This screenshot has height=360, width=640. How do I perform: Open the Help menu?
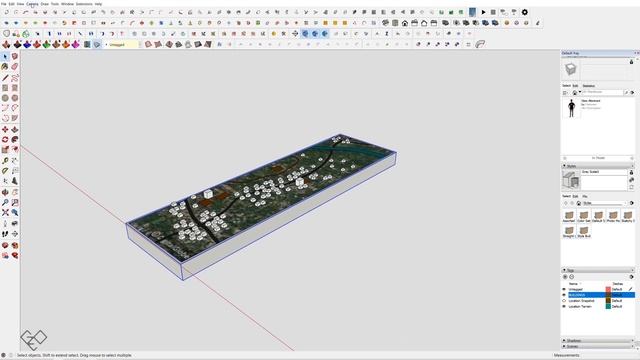pos(98,4)
